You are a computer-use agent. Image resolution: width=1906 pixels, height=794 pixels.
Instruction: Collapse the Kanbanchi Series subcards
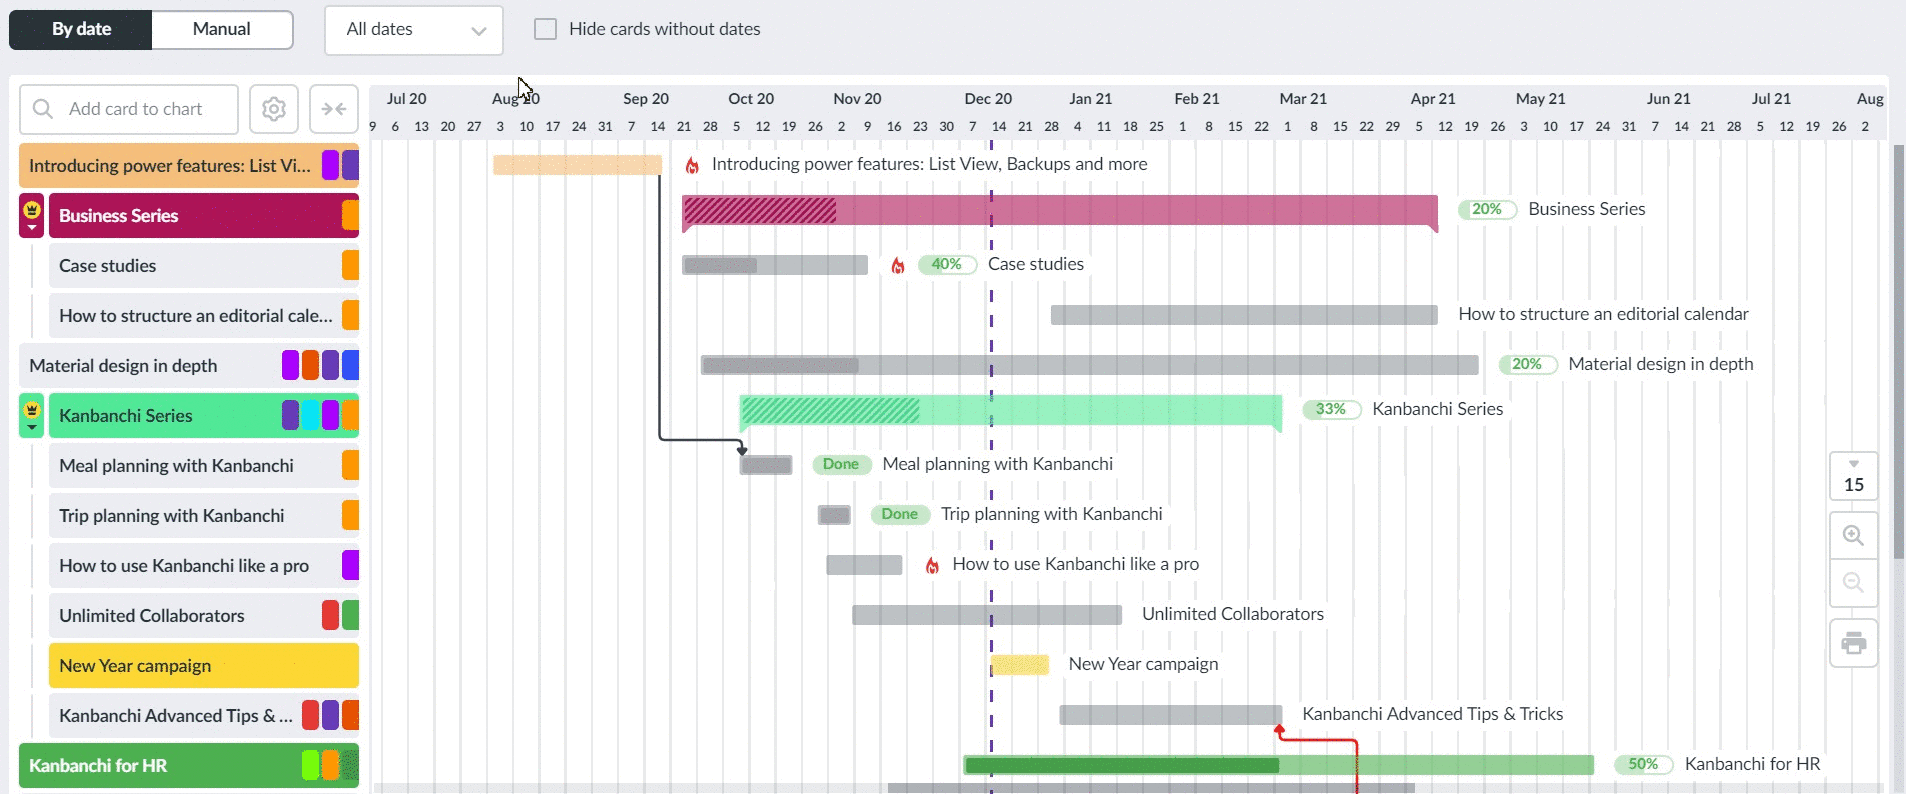pyautogui.click(x=32, y=428)
